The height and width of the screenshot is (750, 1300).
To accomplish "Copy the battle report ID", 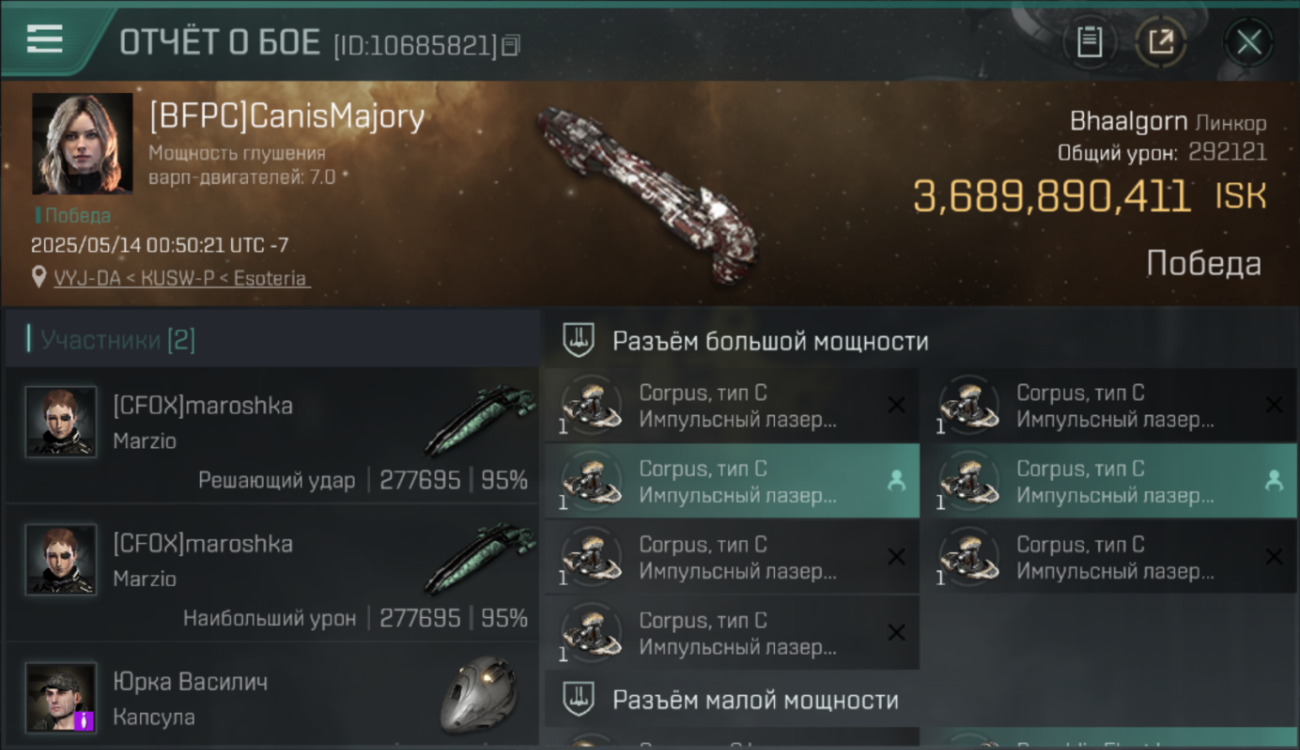I will click(510, 45).
